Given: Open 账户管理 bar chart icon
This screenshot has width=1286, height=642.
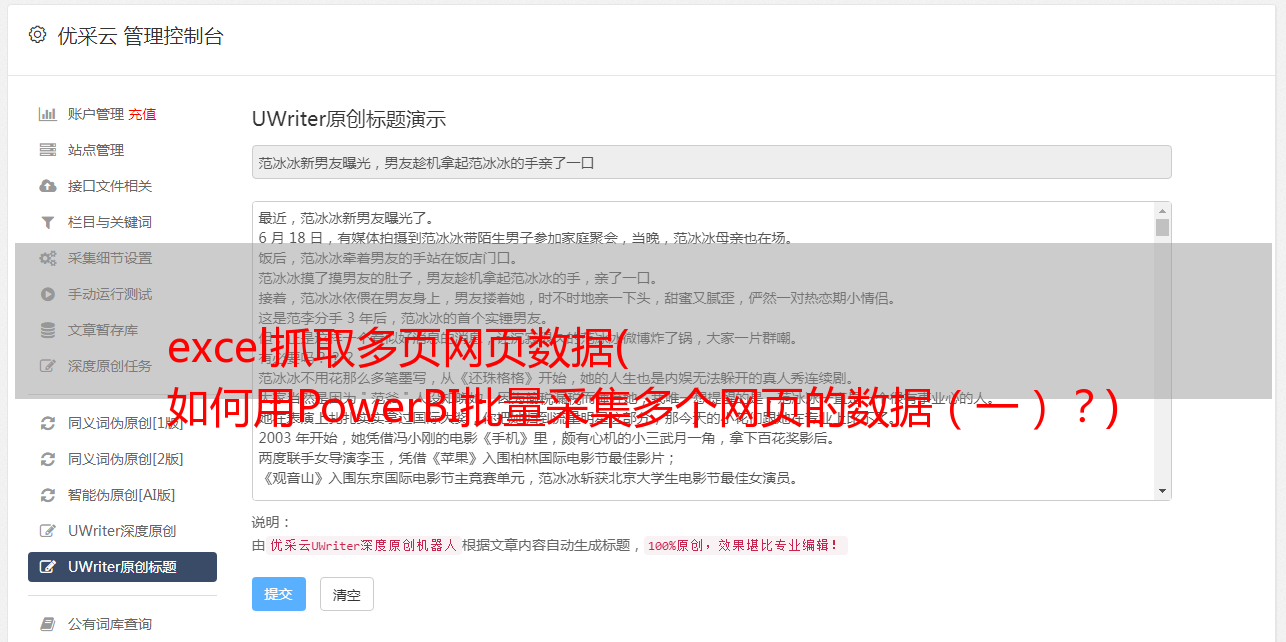Looking at the screenshot, I should 47,114.
